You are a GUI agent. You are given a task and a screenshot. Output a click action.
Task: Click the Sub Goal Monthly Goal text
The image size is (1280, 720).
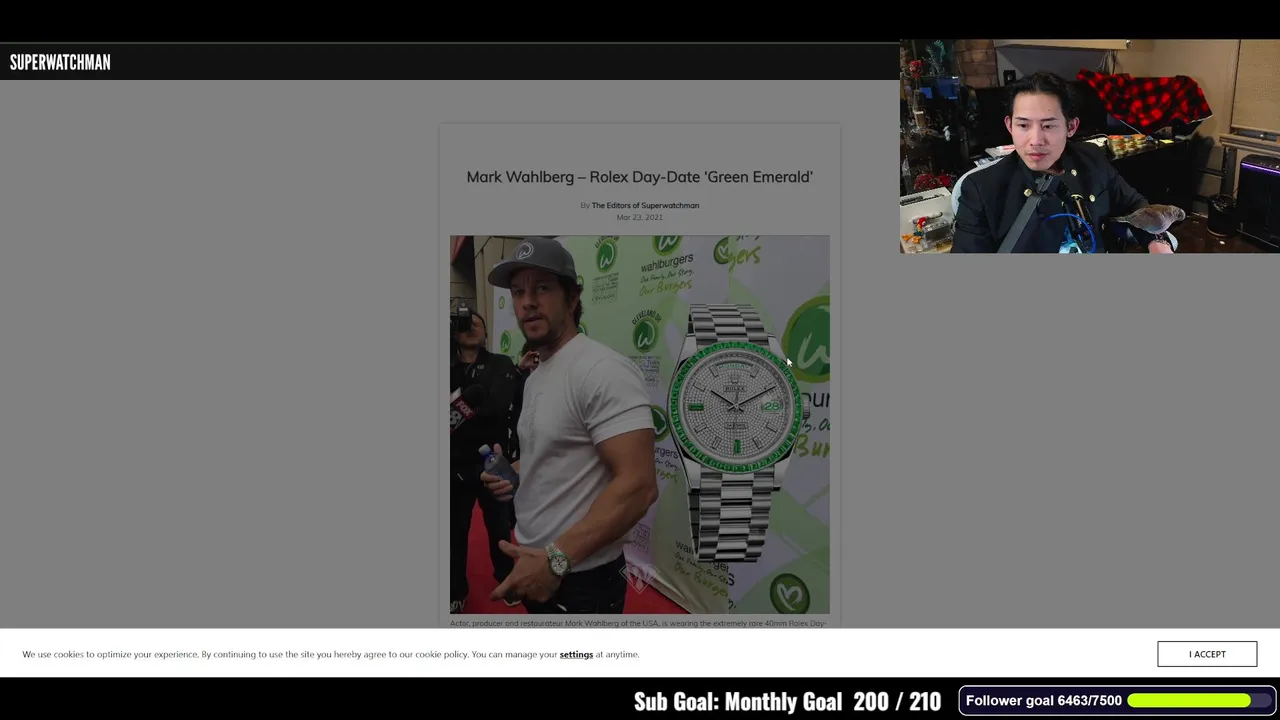[787, 701]
